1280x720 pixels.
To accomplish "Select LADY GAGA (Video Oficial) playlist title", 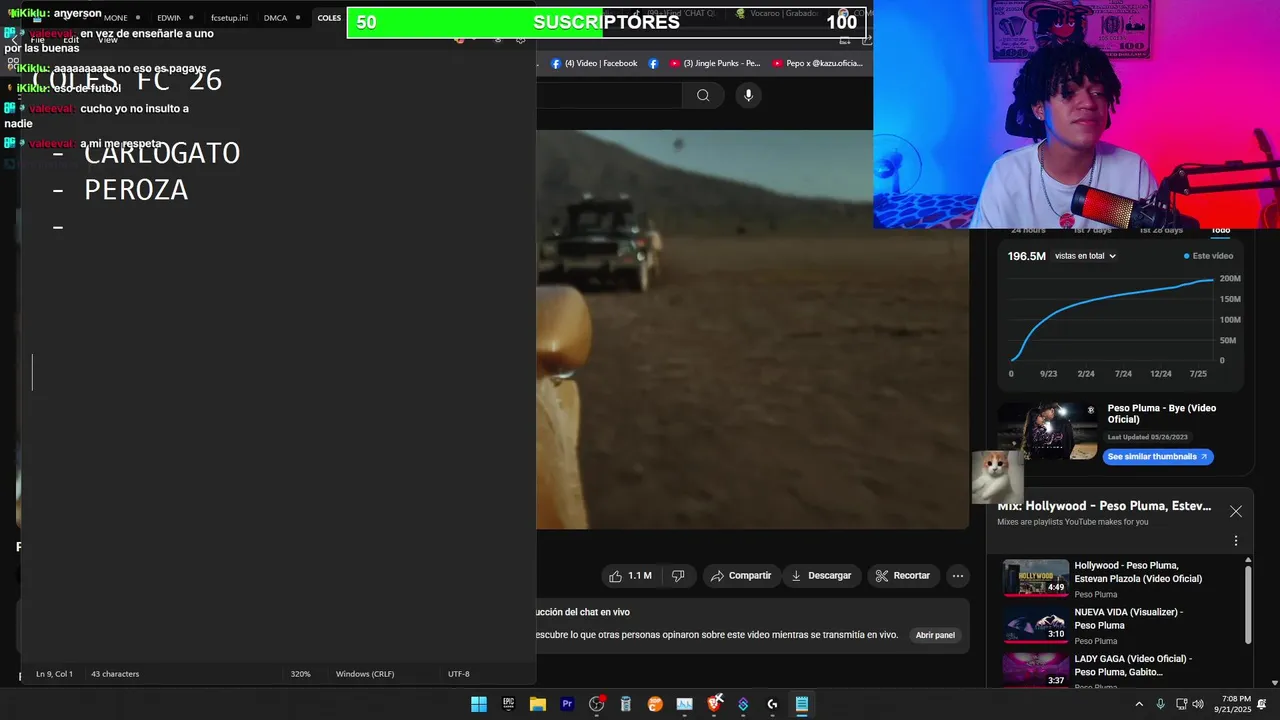I will tap(1133, 665).
